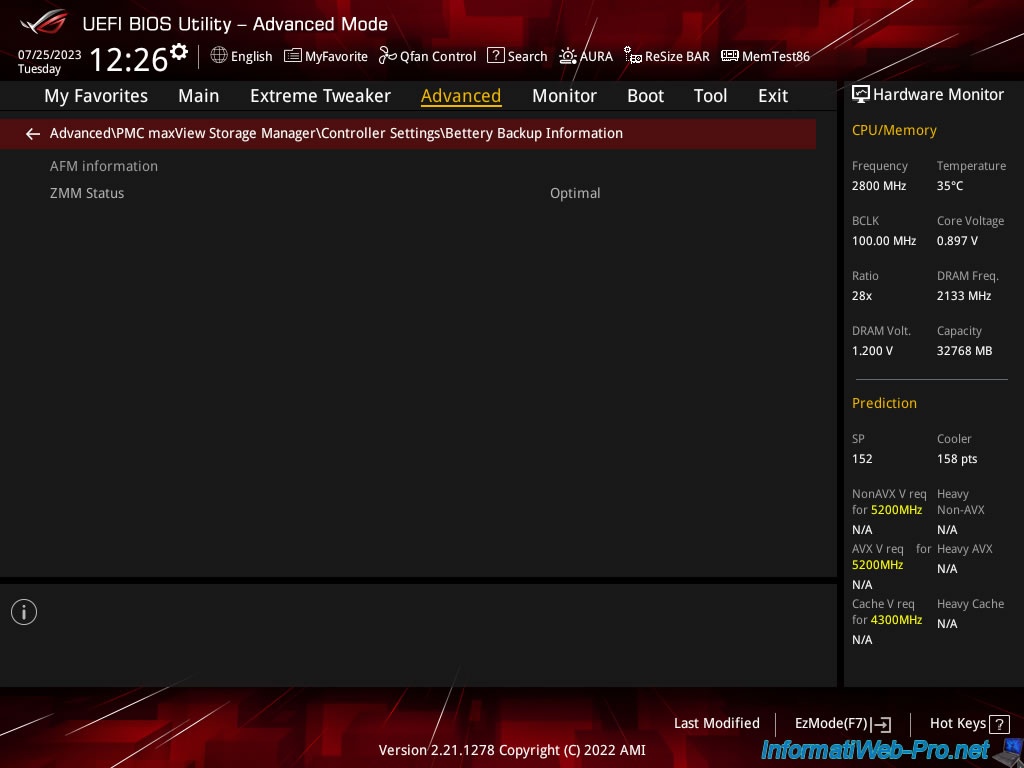Switch to EzMode via the F7 button
The image size is (1024, 768).
[x=841, y=723]
